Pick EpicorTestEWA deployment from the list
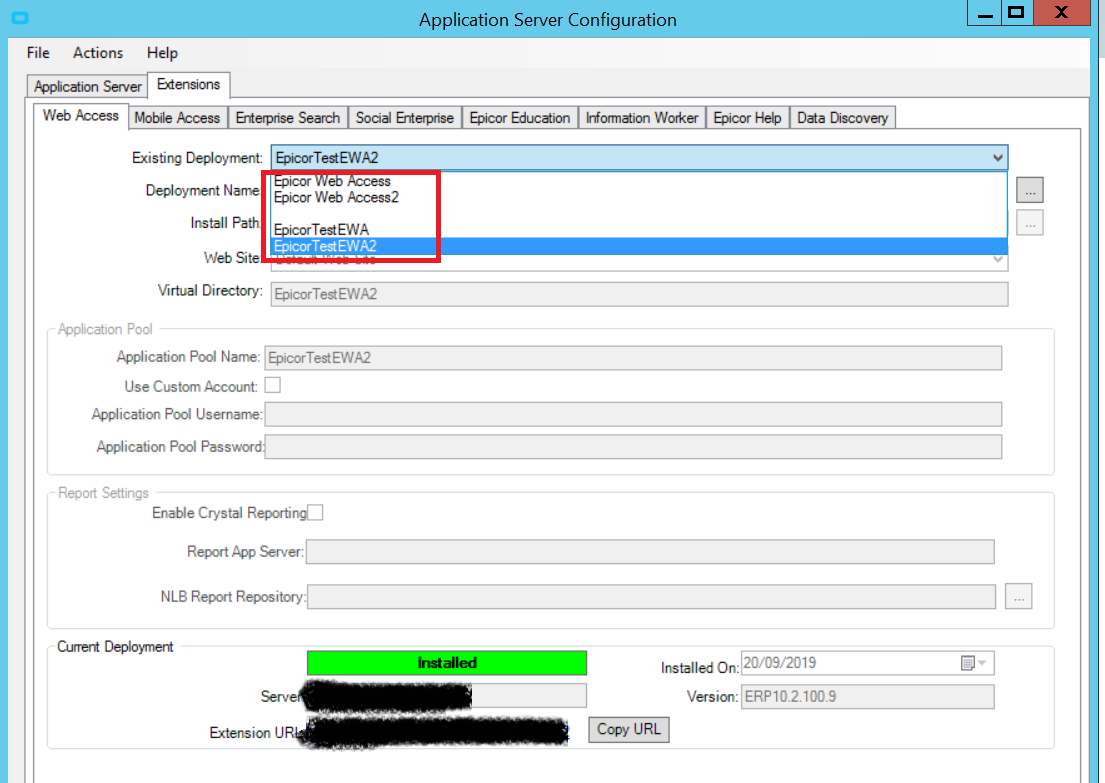 tap(639, 230)
